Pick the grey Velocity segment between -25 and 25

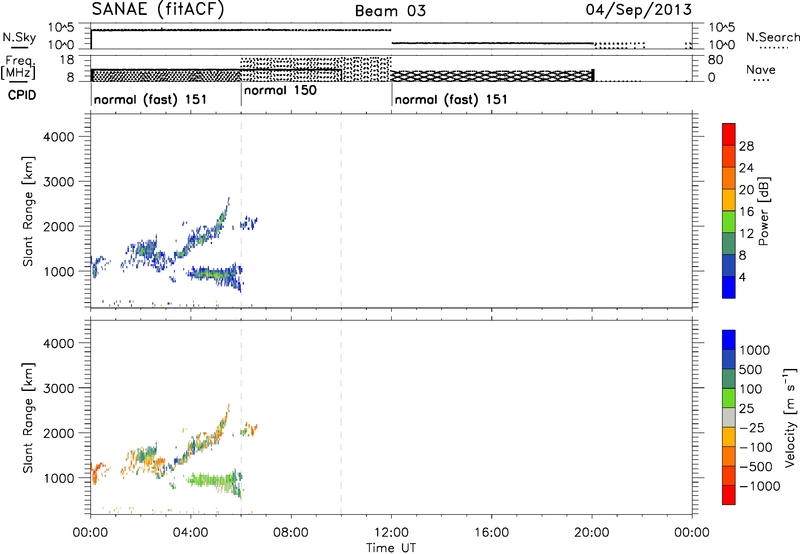[x=729, y=417]
